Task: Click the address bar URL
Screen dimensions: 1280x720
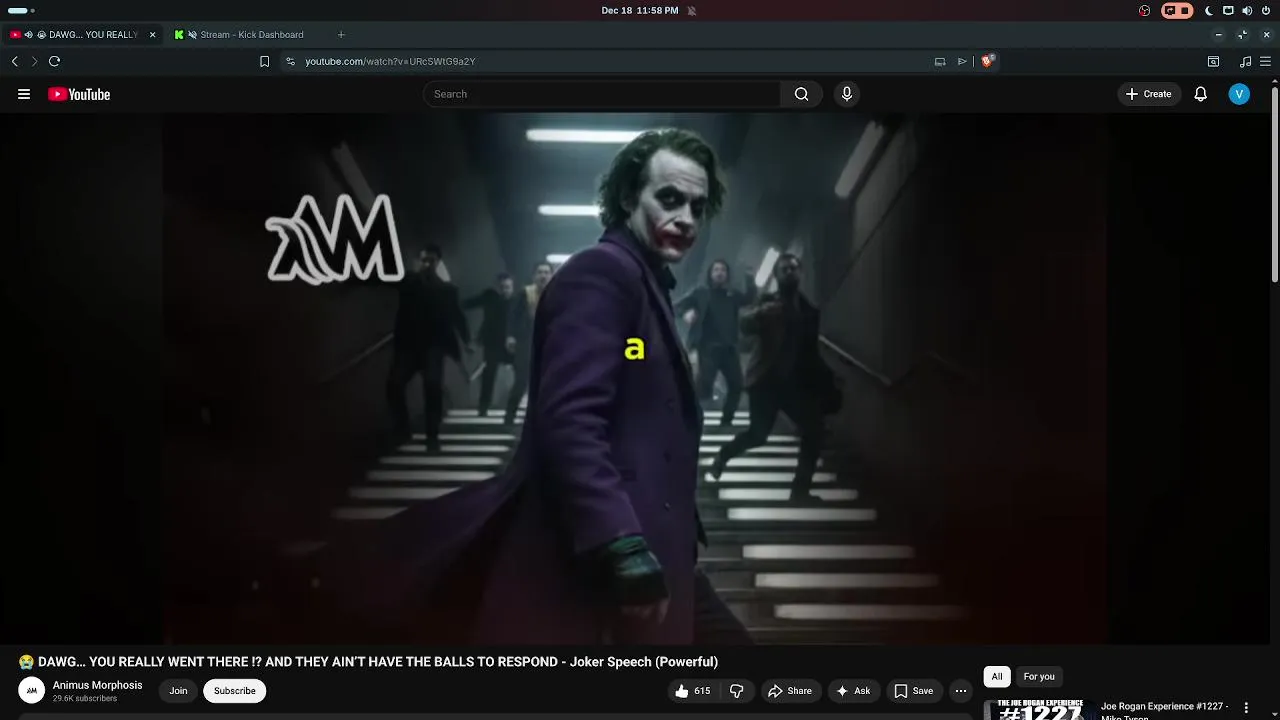Action: point(390,61)
